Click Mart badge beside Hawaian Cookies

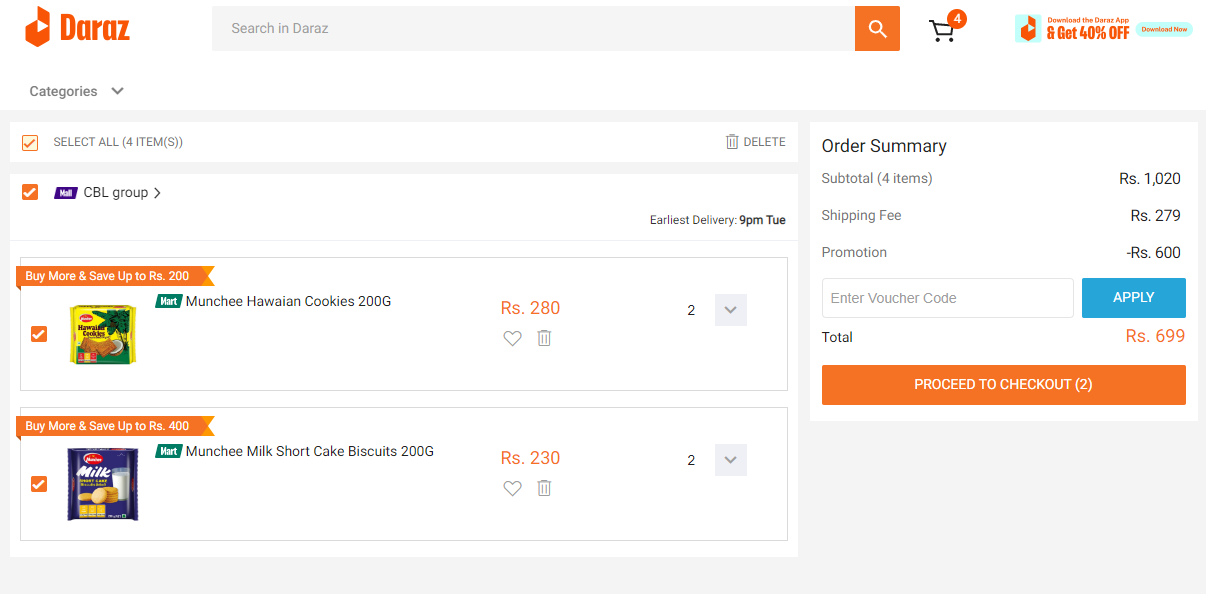coord(169,301)
